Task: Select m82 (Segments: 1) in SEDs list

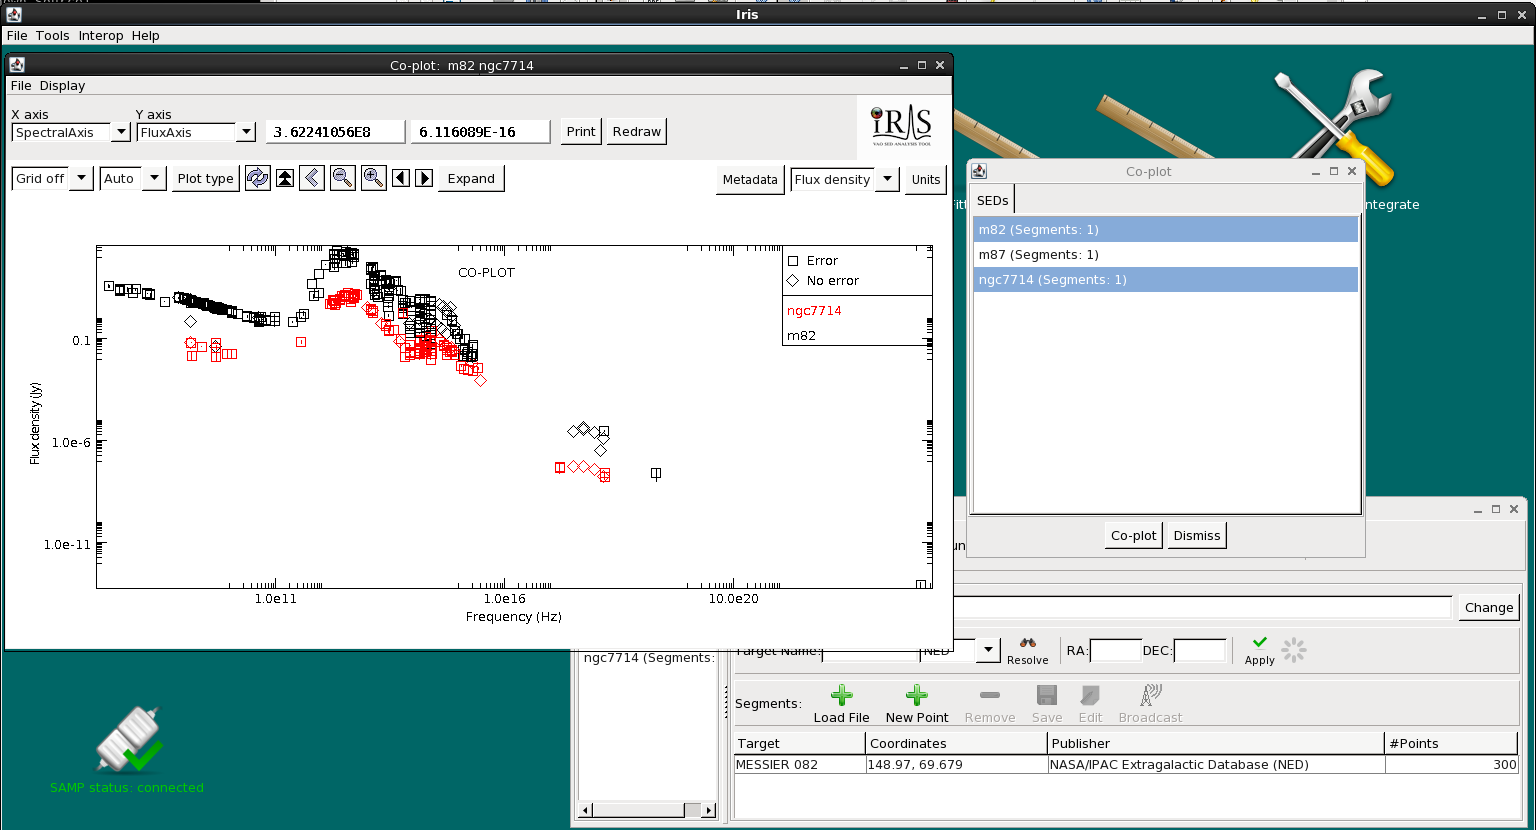Action: (x=1166, y=229)
